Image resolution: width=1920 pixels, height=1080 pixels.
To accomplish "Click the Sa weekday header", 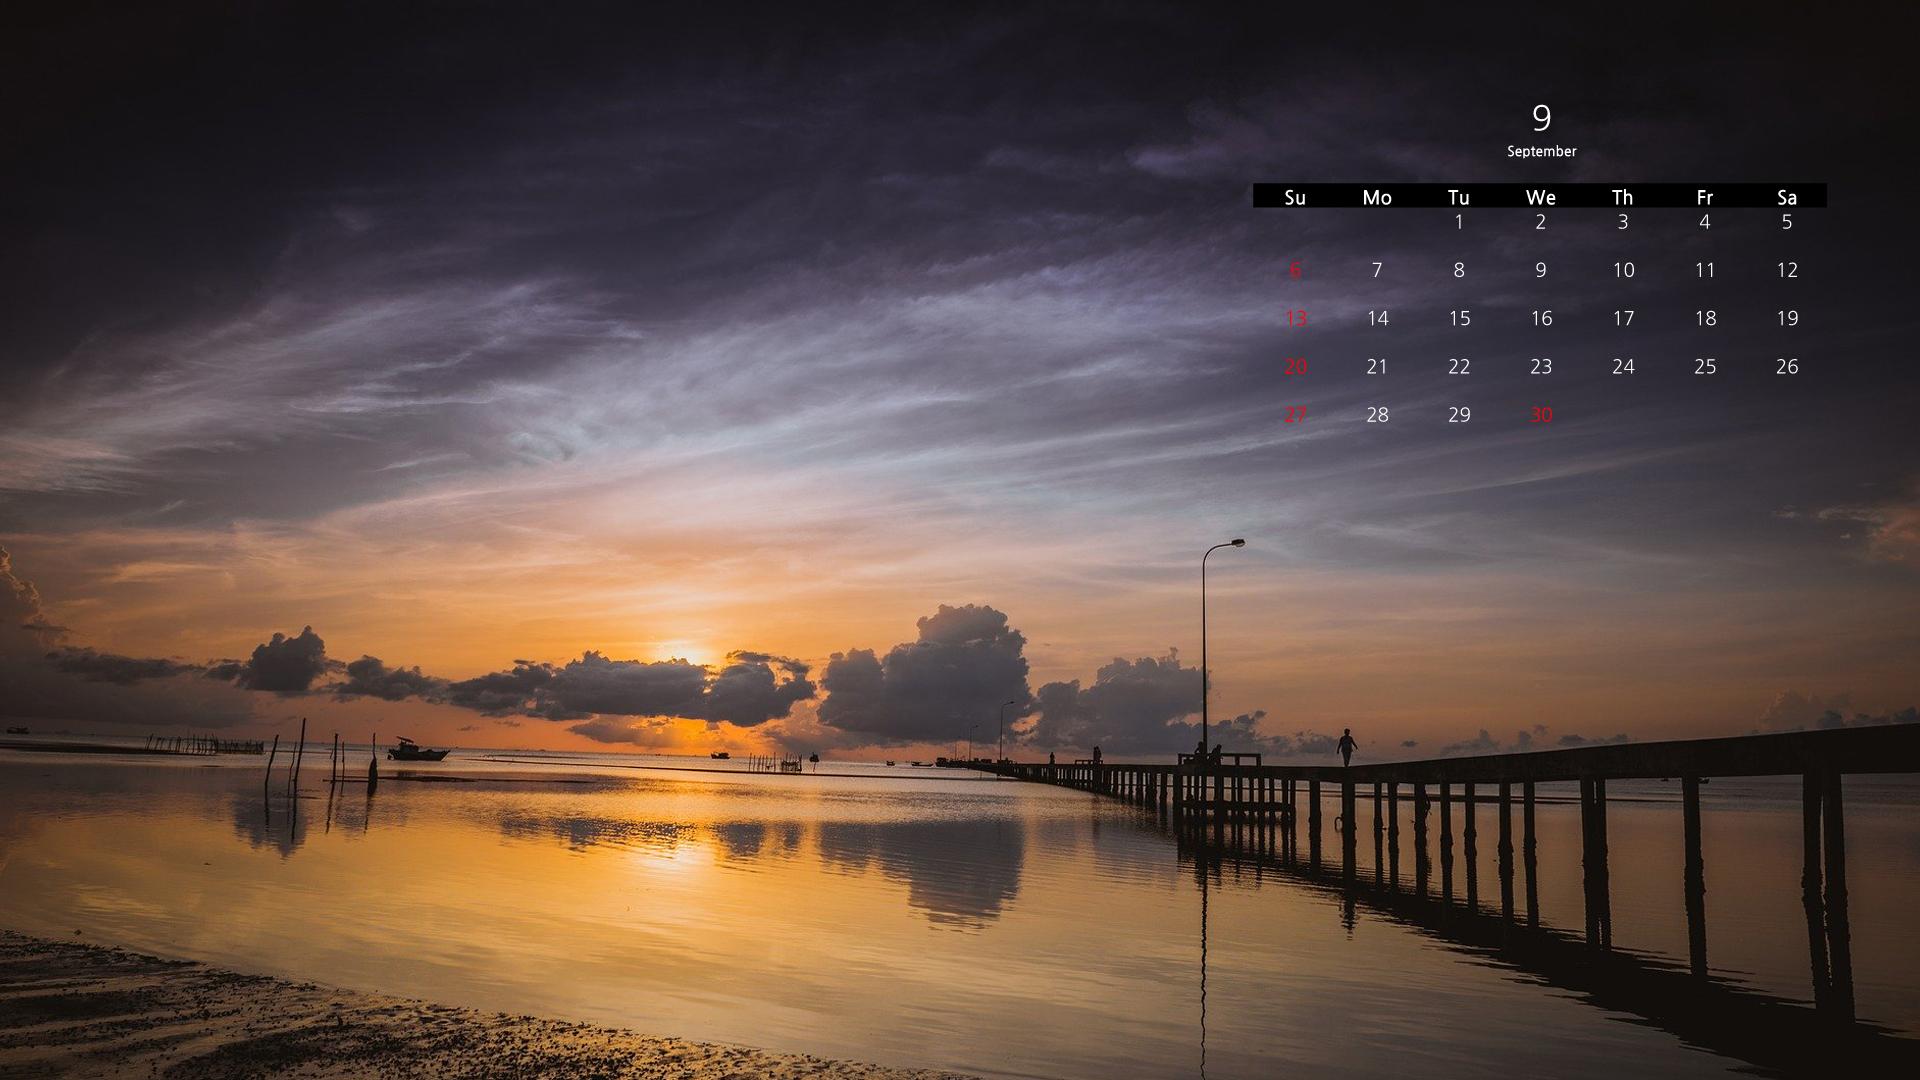I will (1786, 197).
